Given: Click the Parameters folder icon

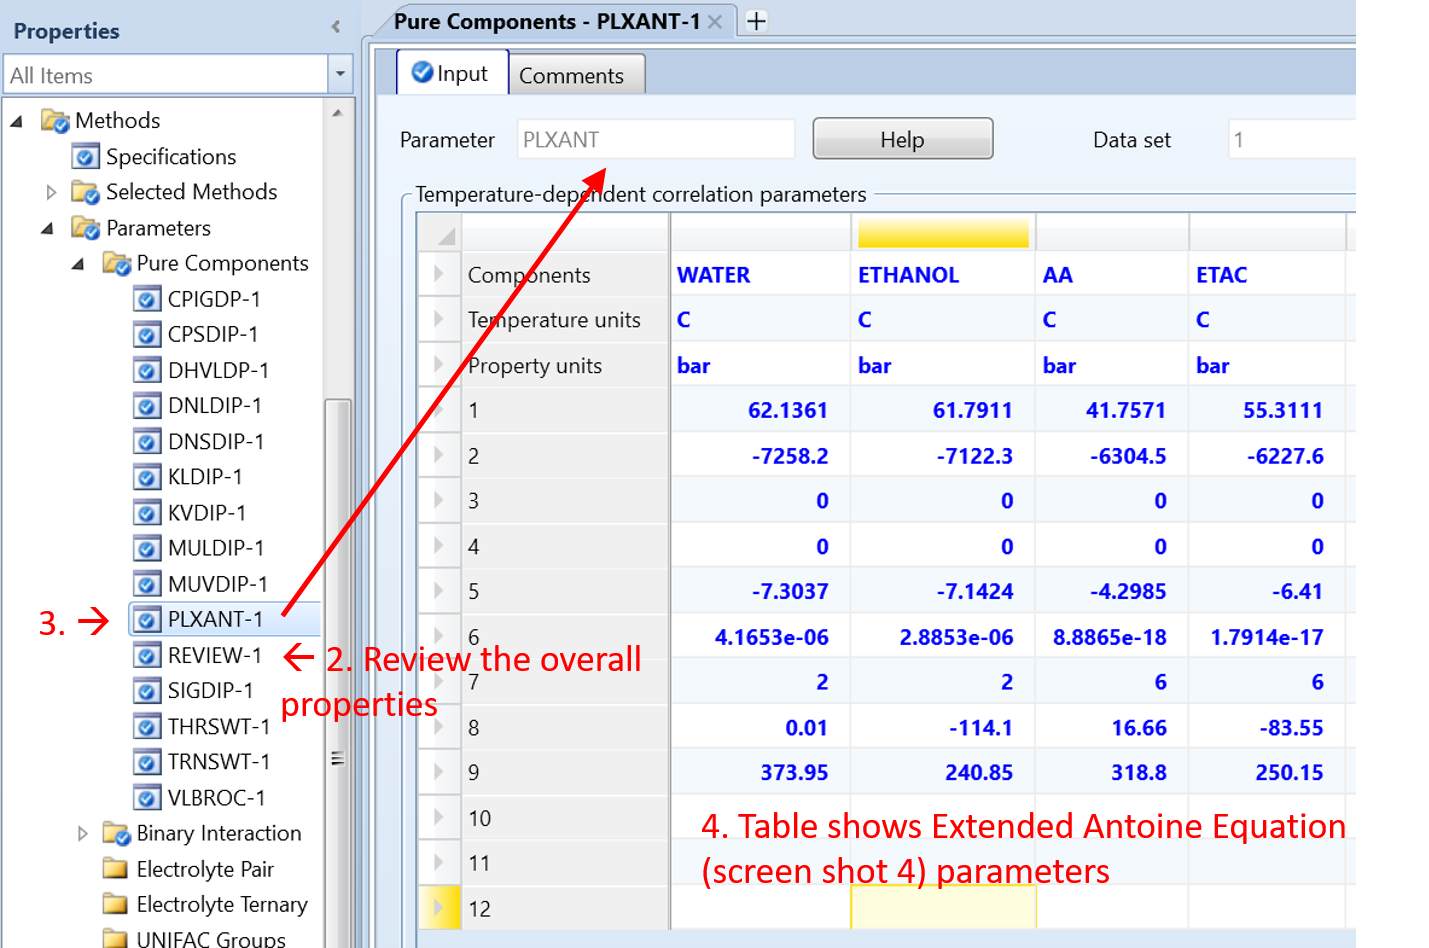Looking at the screenshot, I should pos(86,228).
